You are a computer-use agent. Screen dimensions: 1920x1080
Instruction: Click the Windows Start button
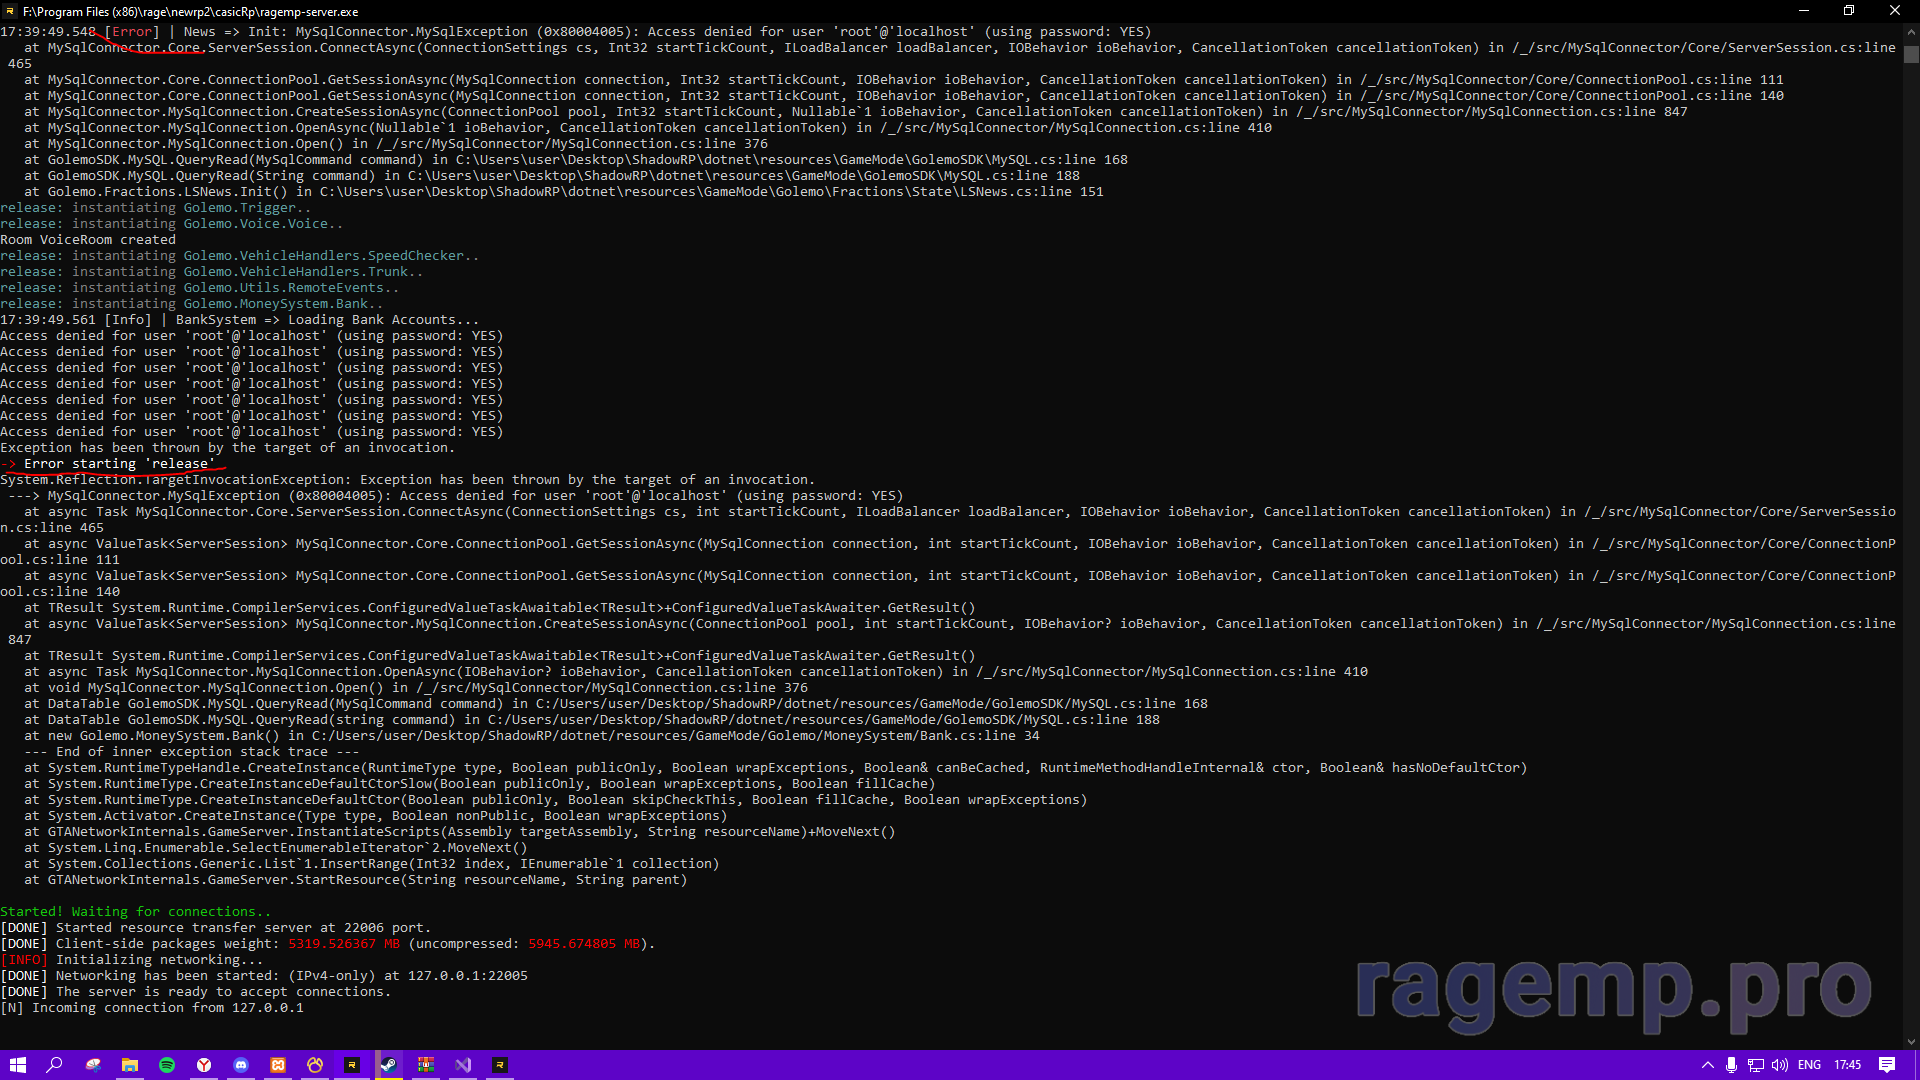pyautogui.click(x=18, y=1065)
